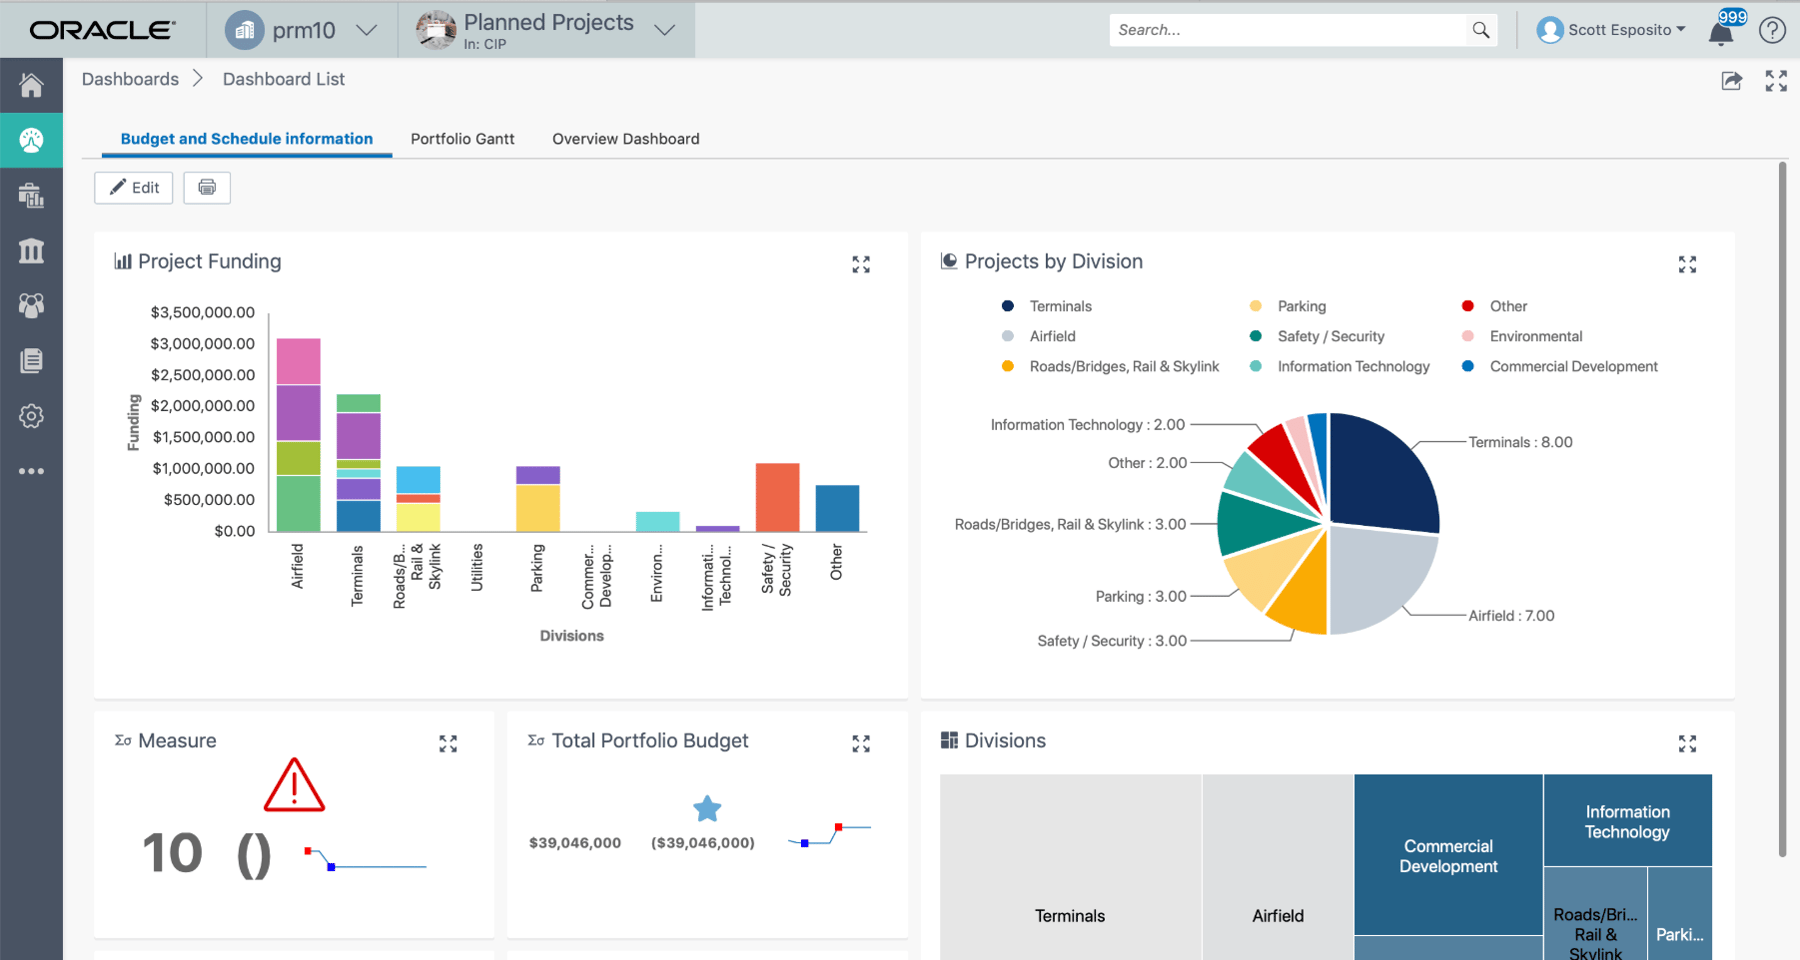The height and width of the screenshot is (960, 1800).
Task: Open the prm10 workspace dropdown
Action: [302, 30]
